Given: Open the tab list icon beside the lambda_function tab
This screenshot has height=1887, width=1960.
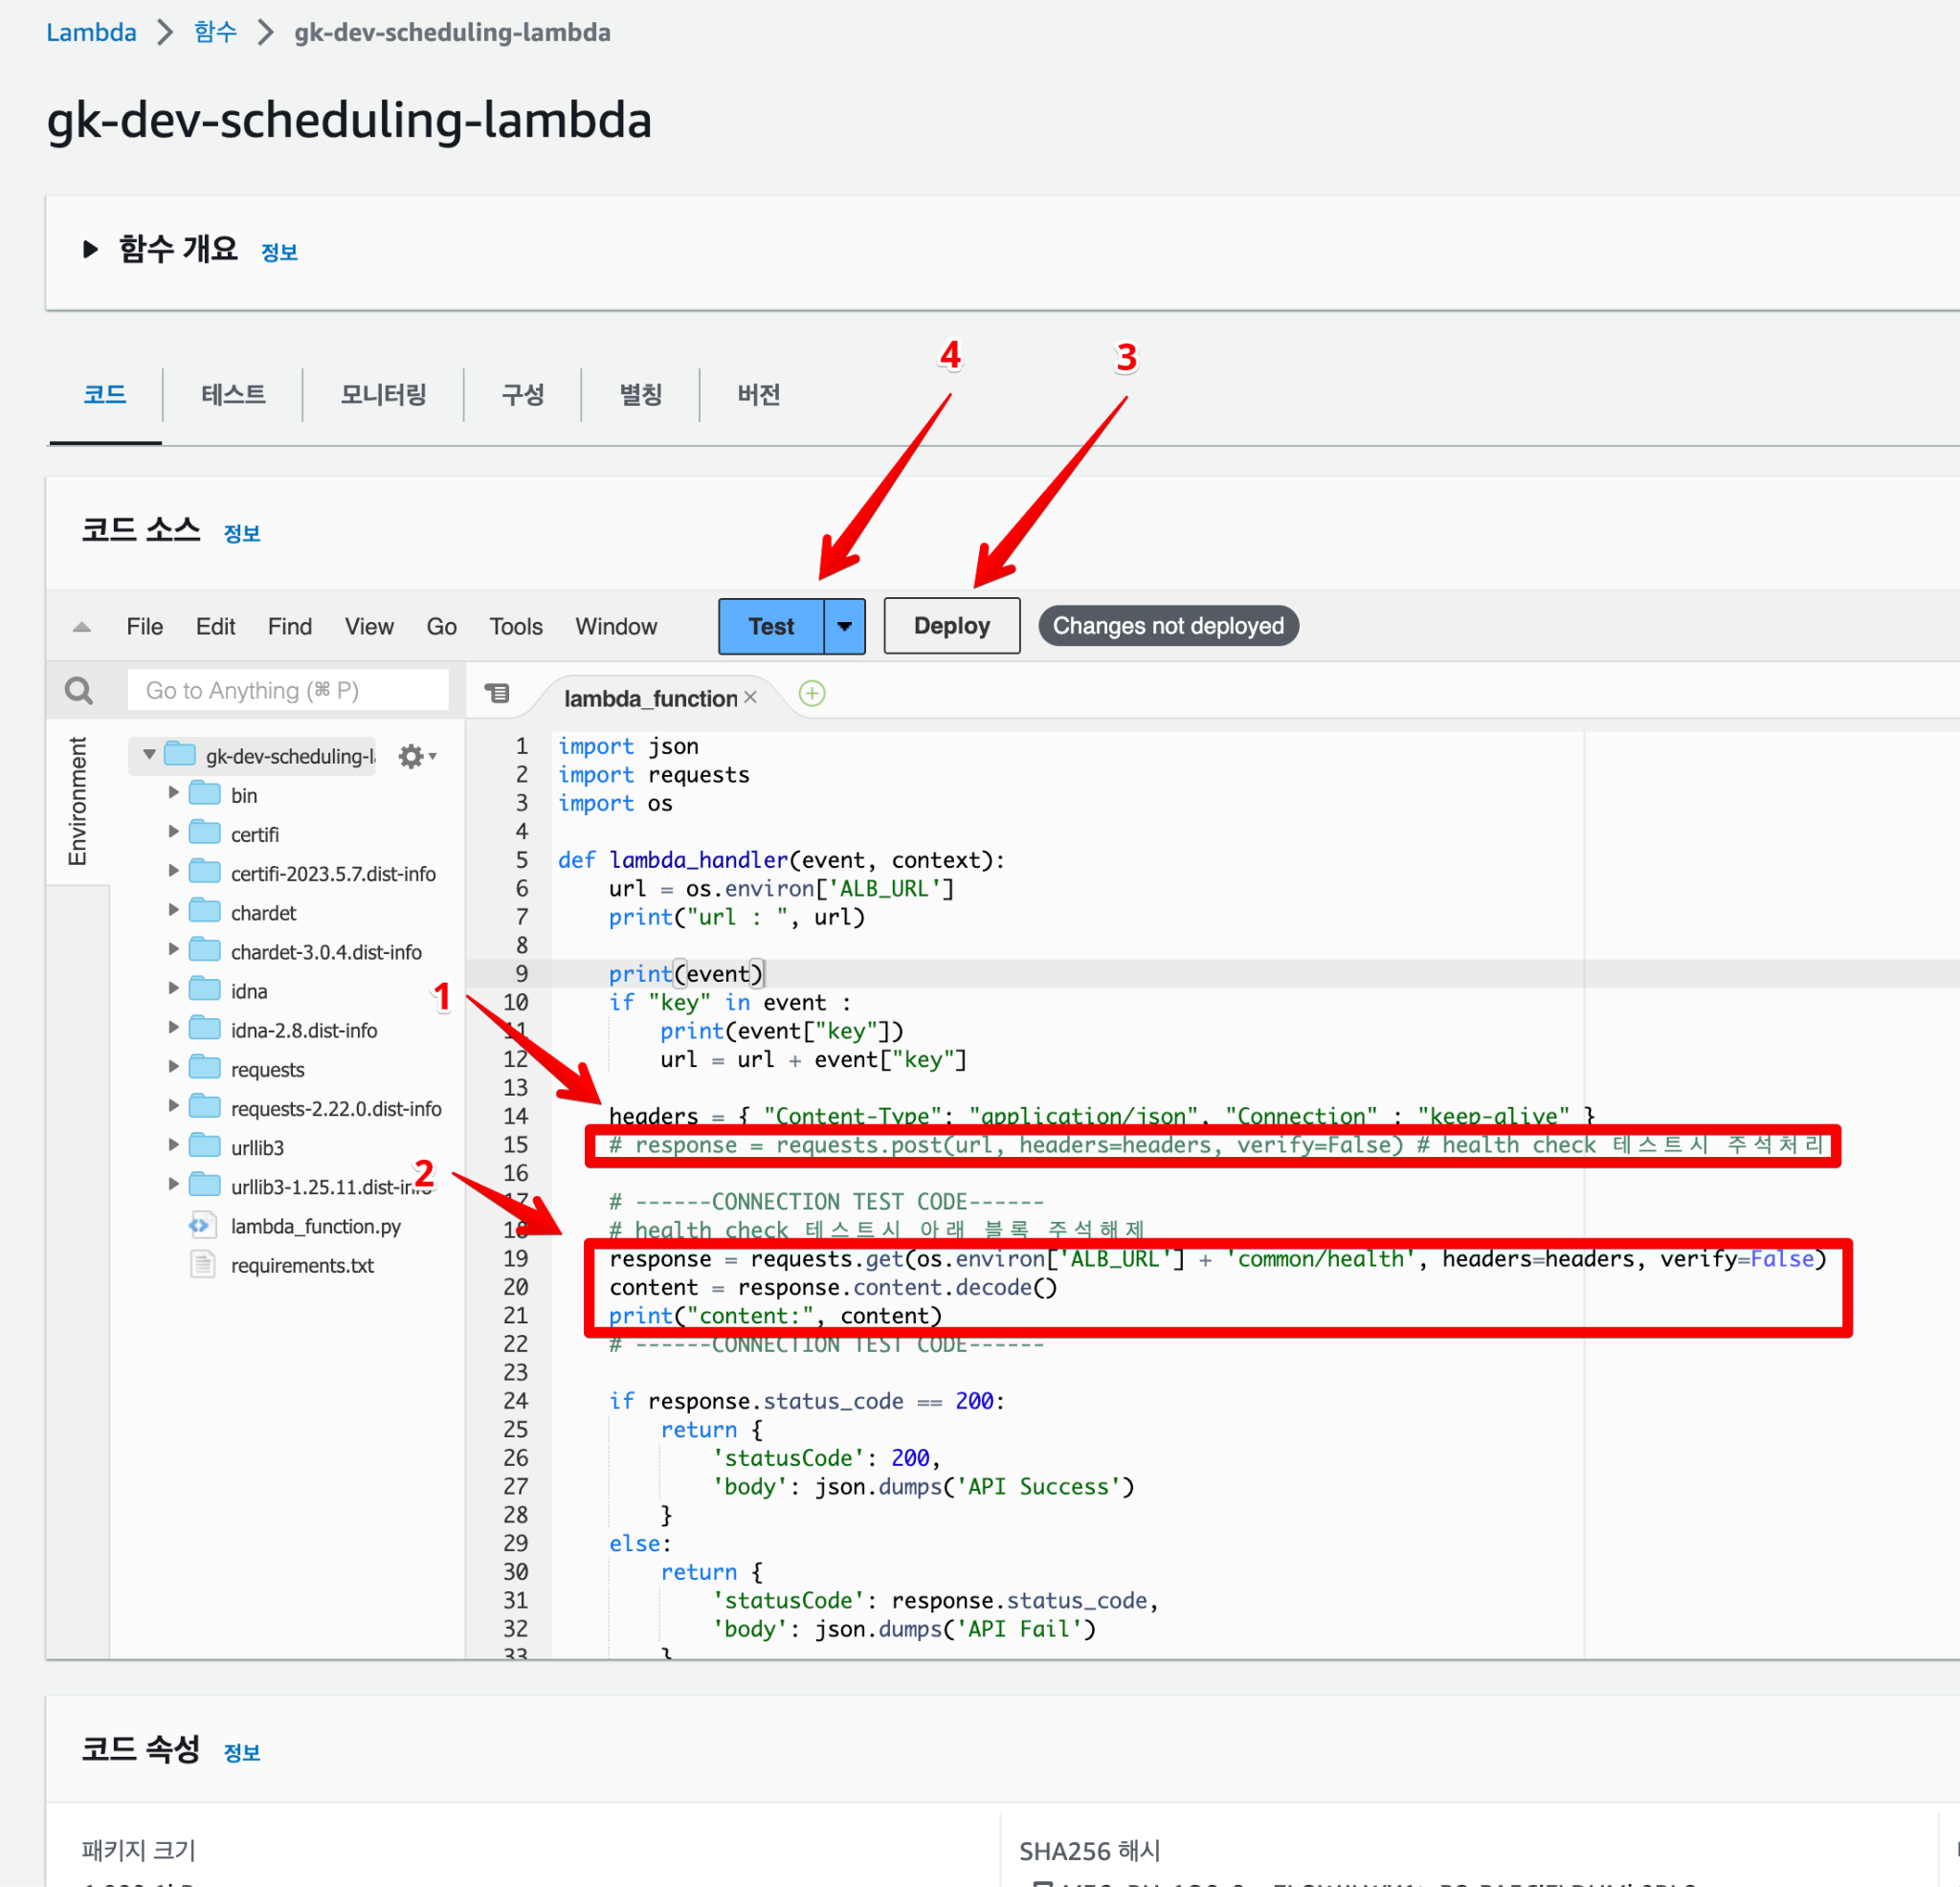Looking at the screenshot, I should pyautogui.click(x=497, y=692).
